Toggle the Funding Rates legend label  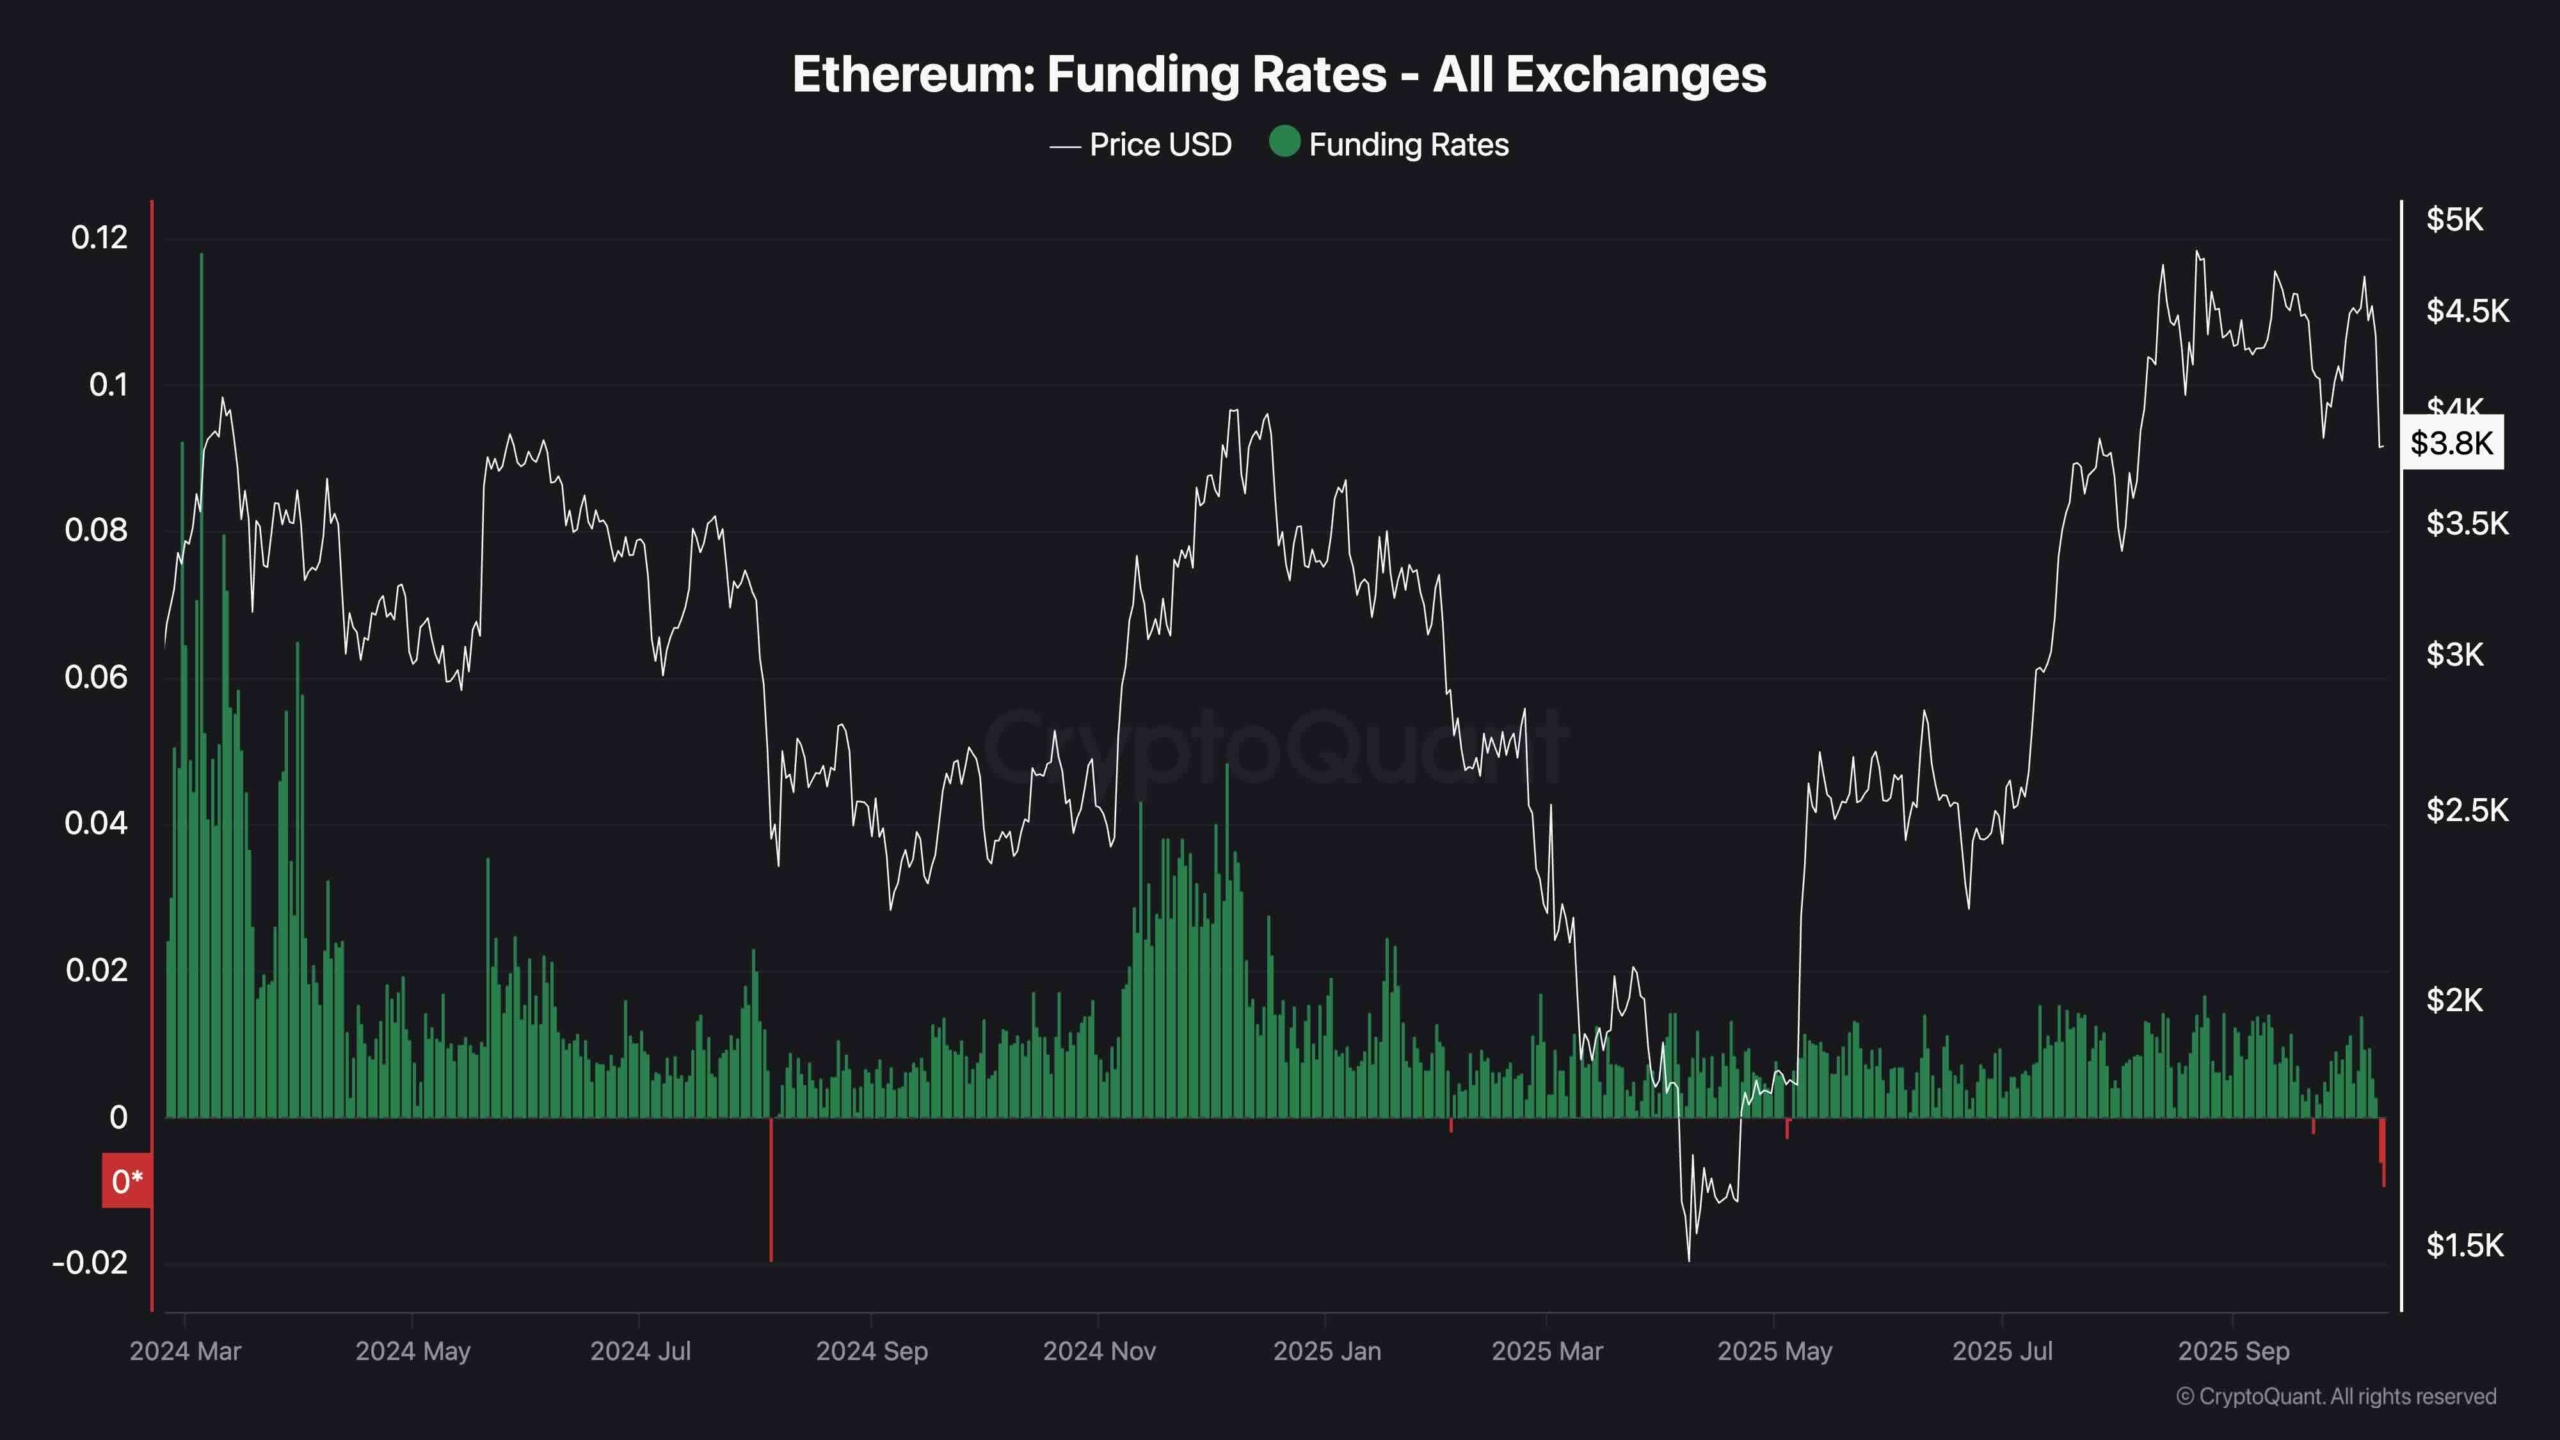(x=1408, y=145)
